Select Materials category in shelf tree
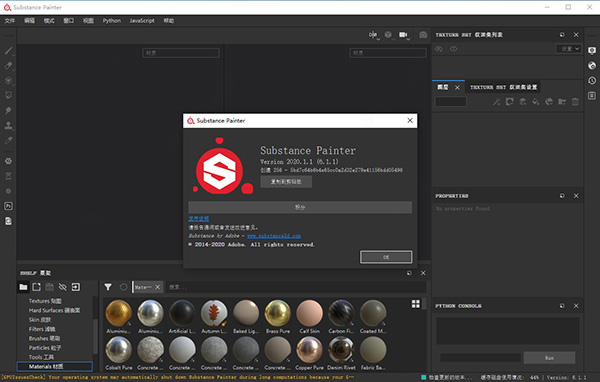 click(x=55, y=366)
